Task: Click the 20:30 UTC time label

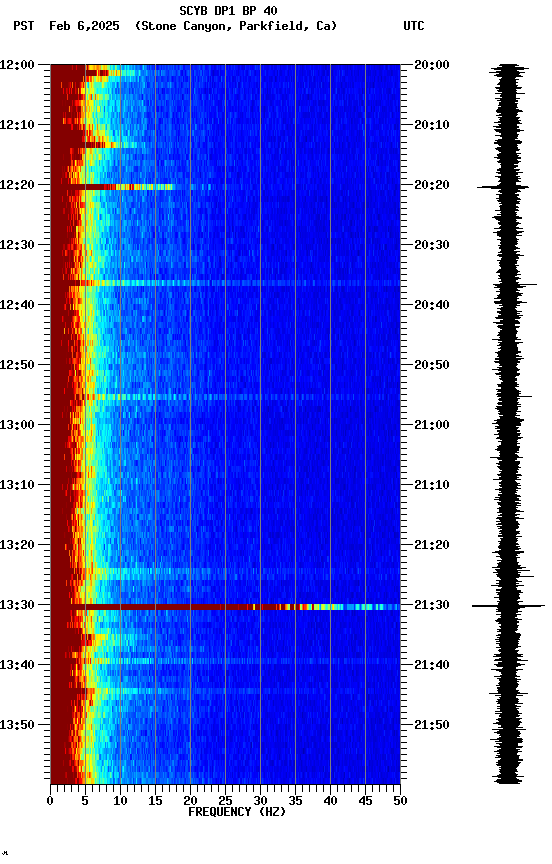Action: (432, 245)
